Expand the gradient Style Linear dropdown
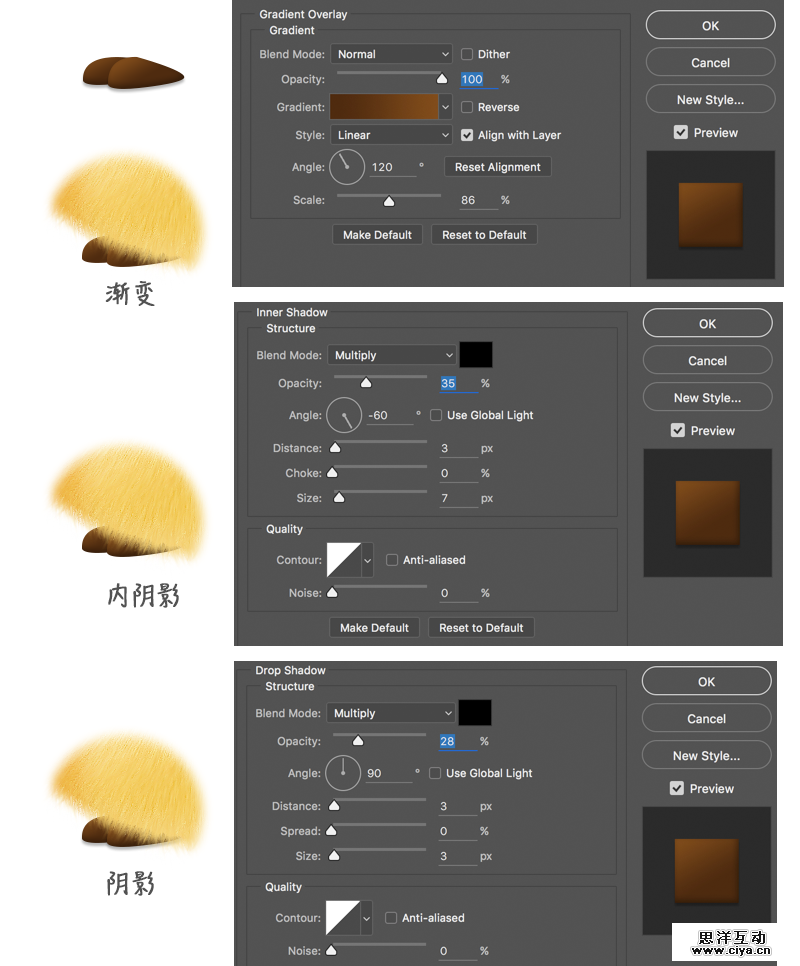Image resolution: width=800 pixels, height=966 pixels. click(x=391, y=135)
